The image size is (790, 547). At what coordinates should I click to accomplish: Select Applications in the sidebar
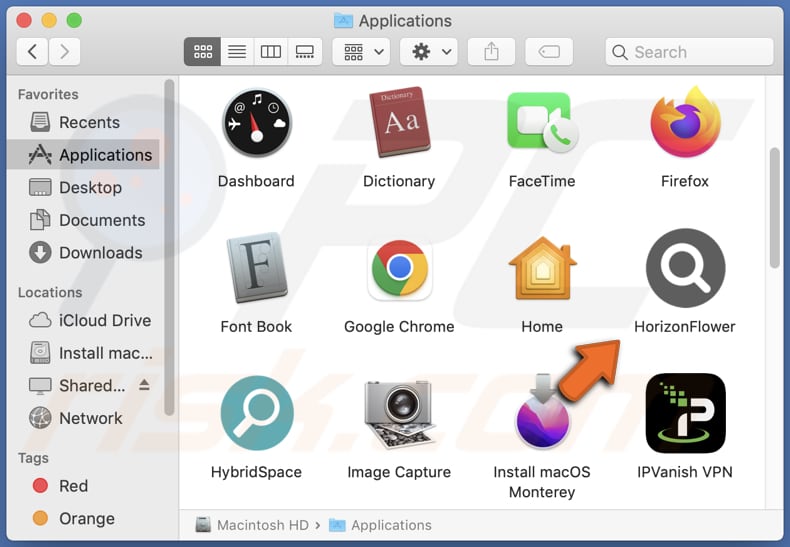(x=84, y=155)
